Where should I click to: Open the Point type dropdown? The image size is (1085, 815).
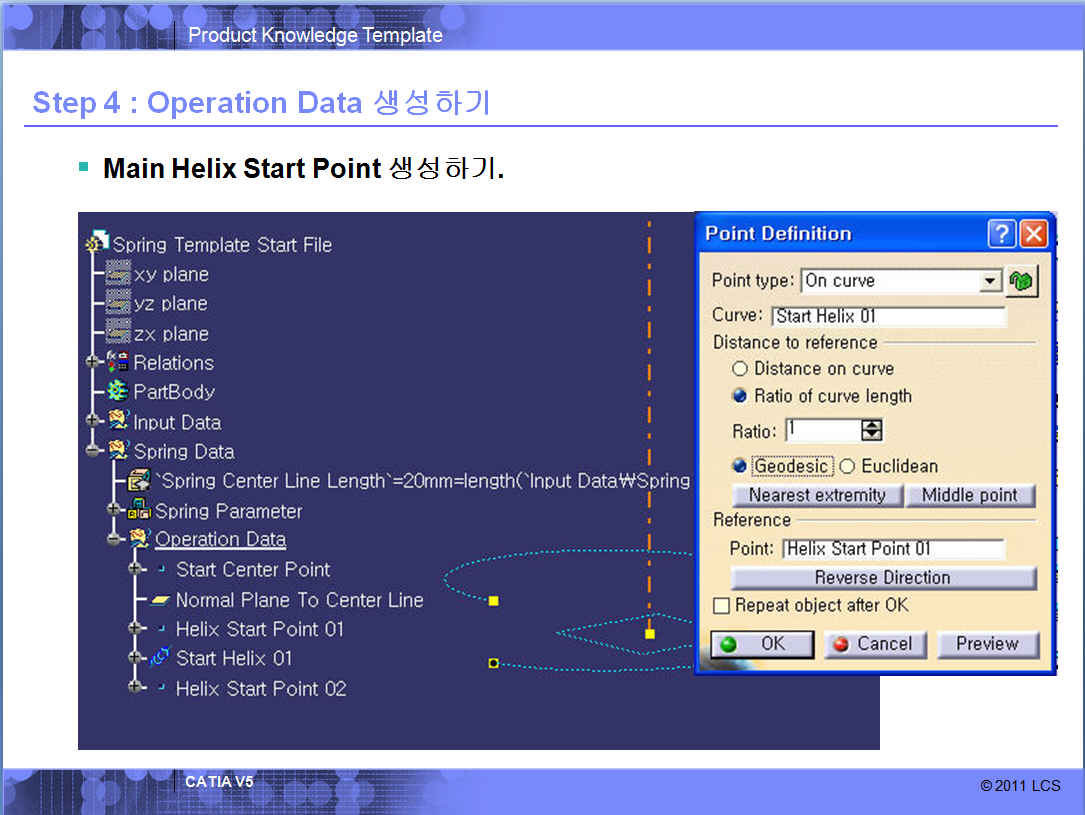(990, 281)
